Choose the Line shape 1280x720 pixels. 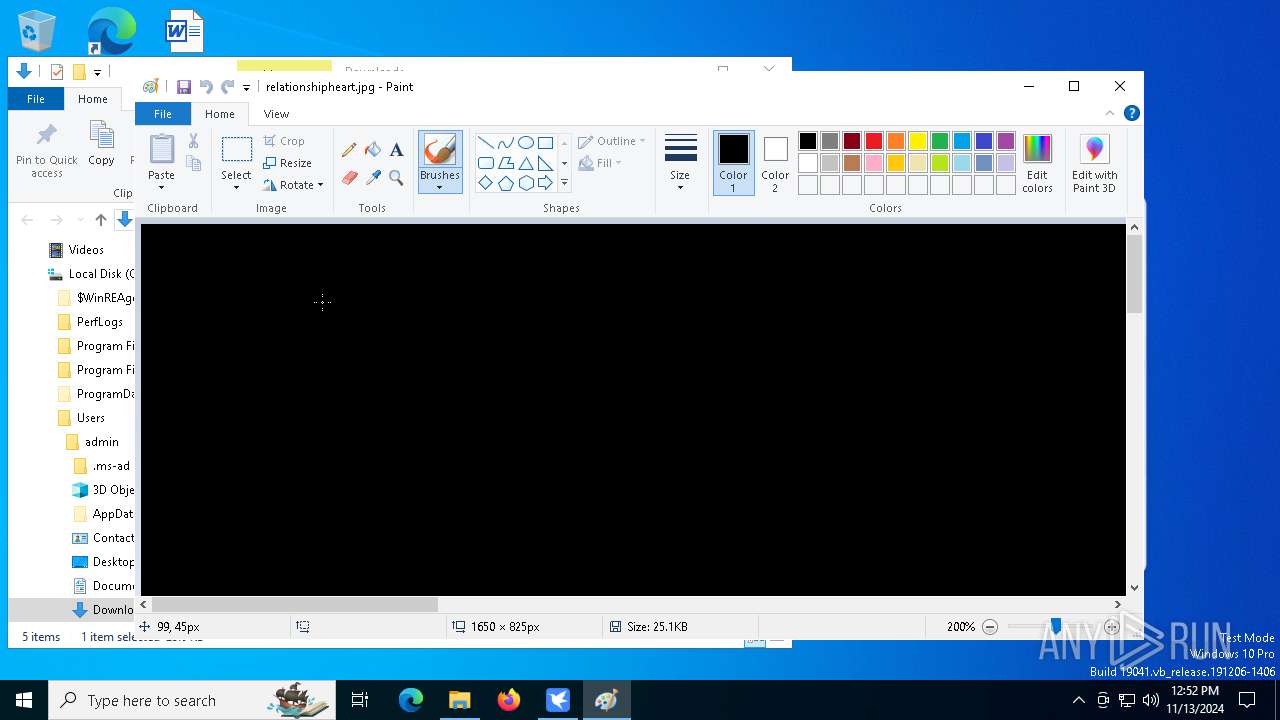[x=485, y=142]
